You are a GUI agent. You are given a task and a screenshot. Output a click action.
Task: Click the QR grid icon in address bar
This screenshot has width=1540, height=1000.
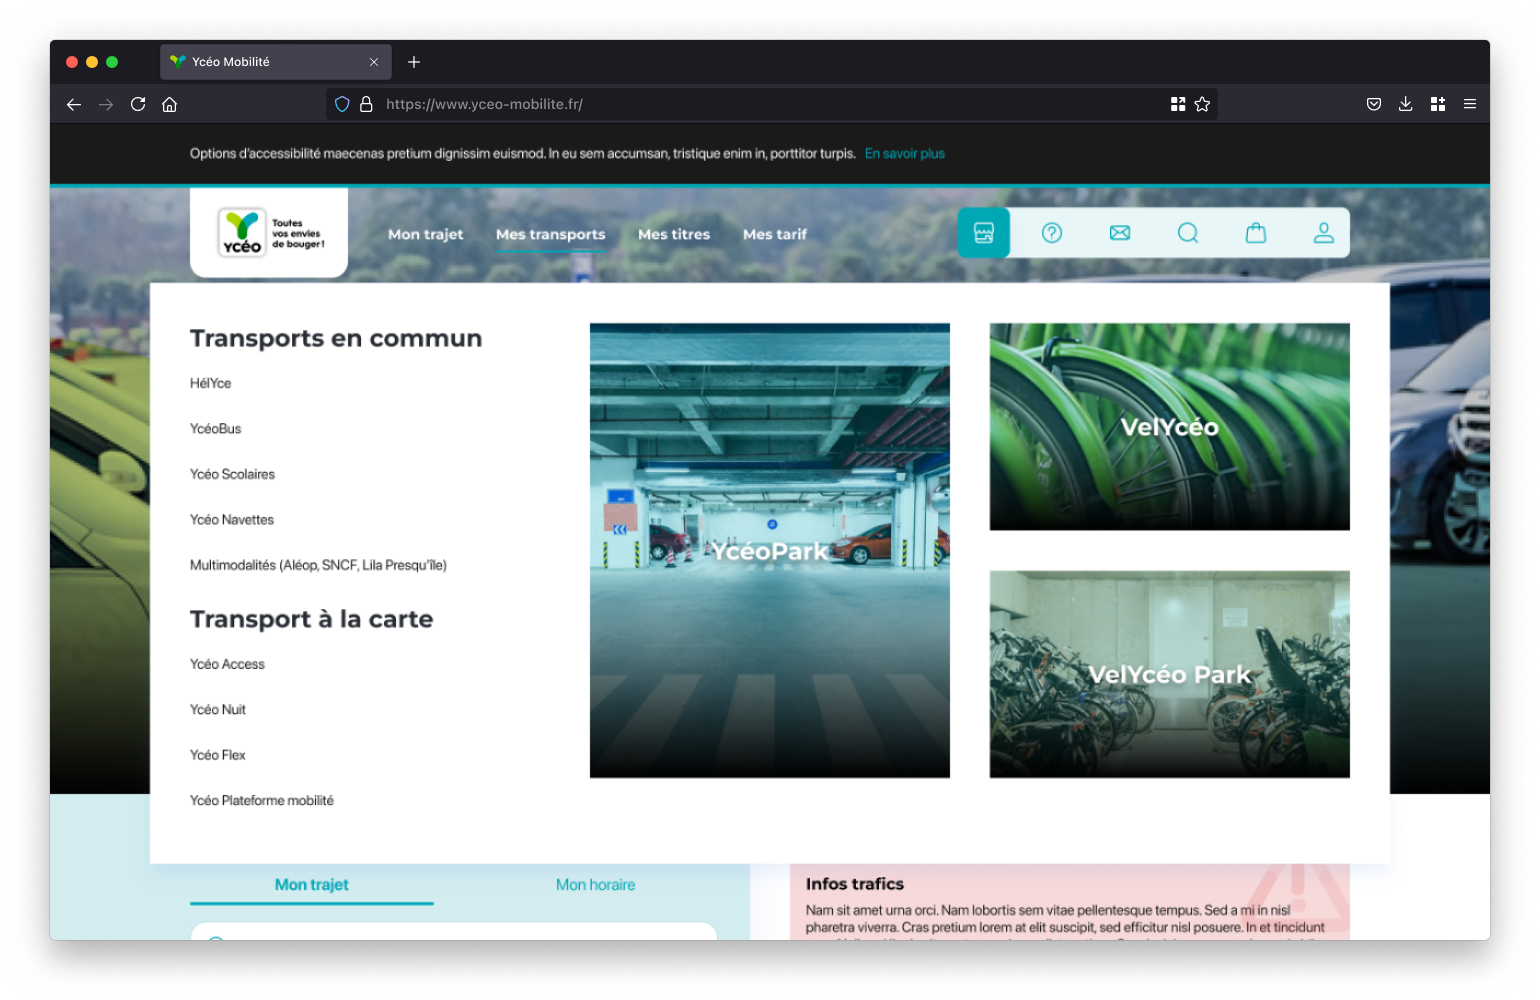tap(1178, 104)
